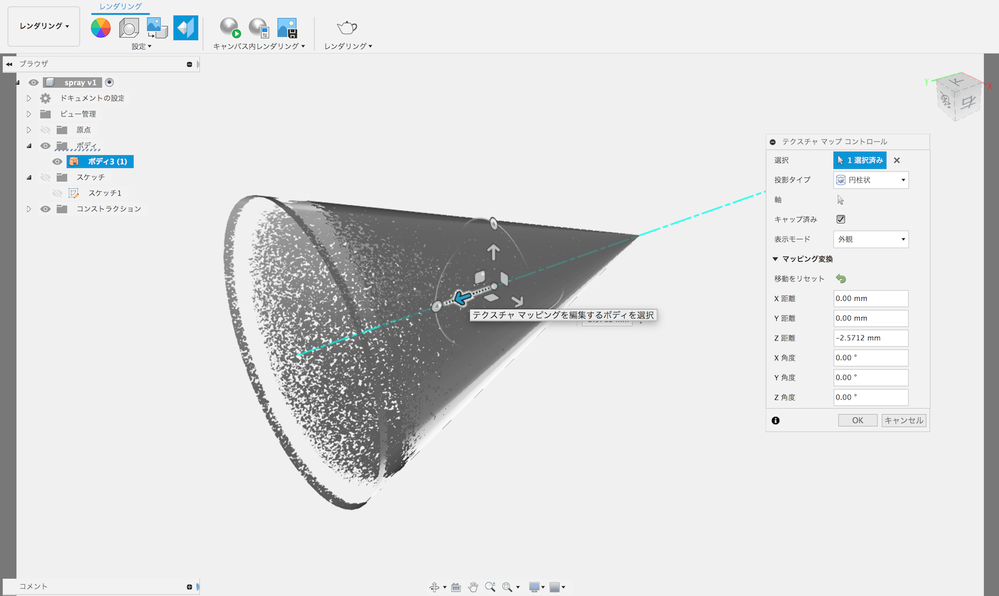Click the Reset Transform green arrow
The height and width of the screenshot is (596, 999).
point(841,279)
